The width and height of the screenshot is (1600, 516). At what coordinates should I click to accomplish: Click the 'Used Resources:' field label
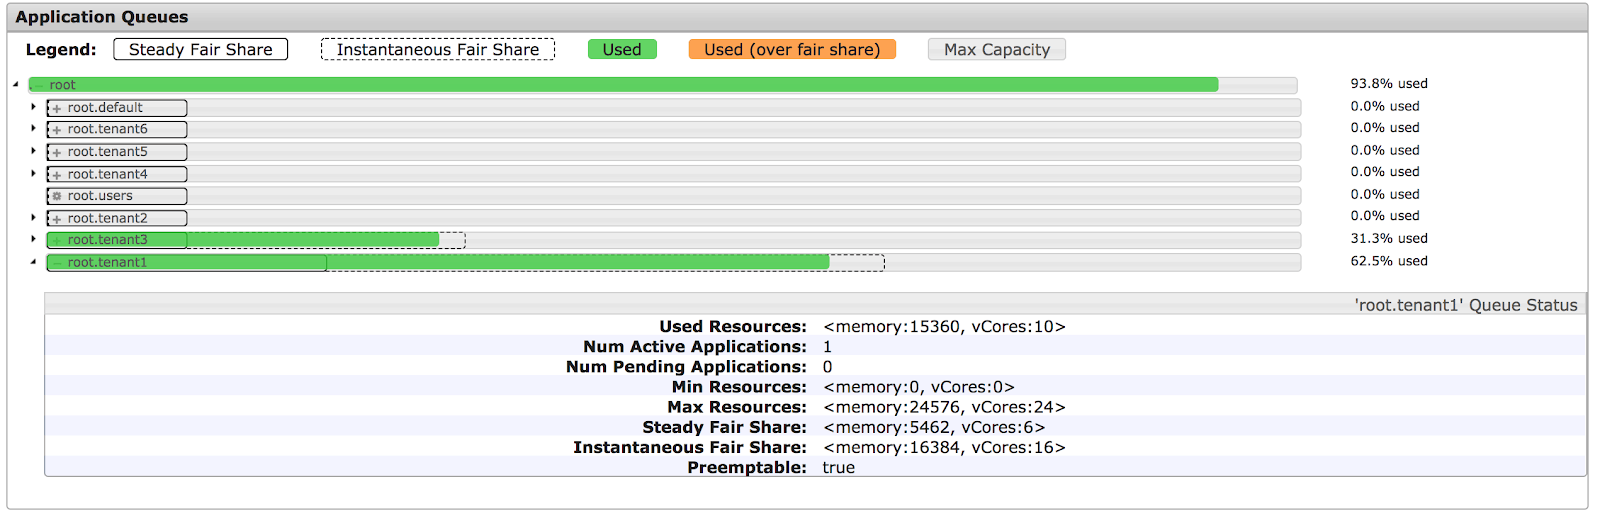[x=733, y=327]
